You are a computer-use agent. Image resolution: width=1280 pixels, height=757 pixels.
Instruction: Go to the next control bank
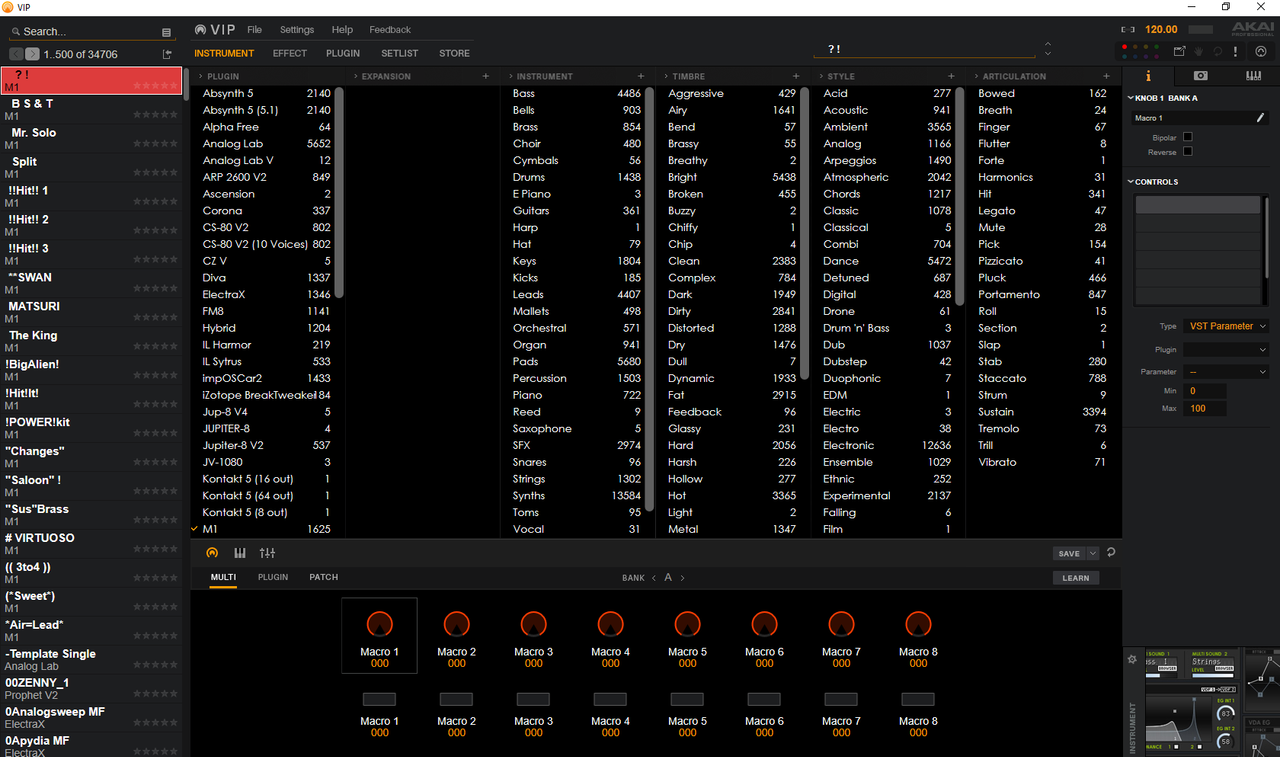683,578
